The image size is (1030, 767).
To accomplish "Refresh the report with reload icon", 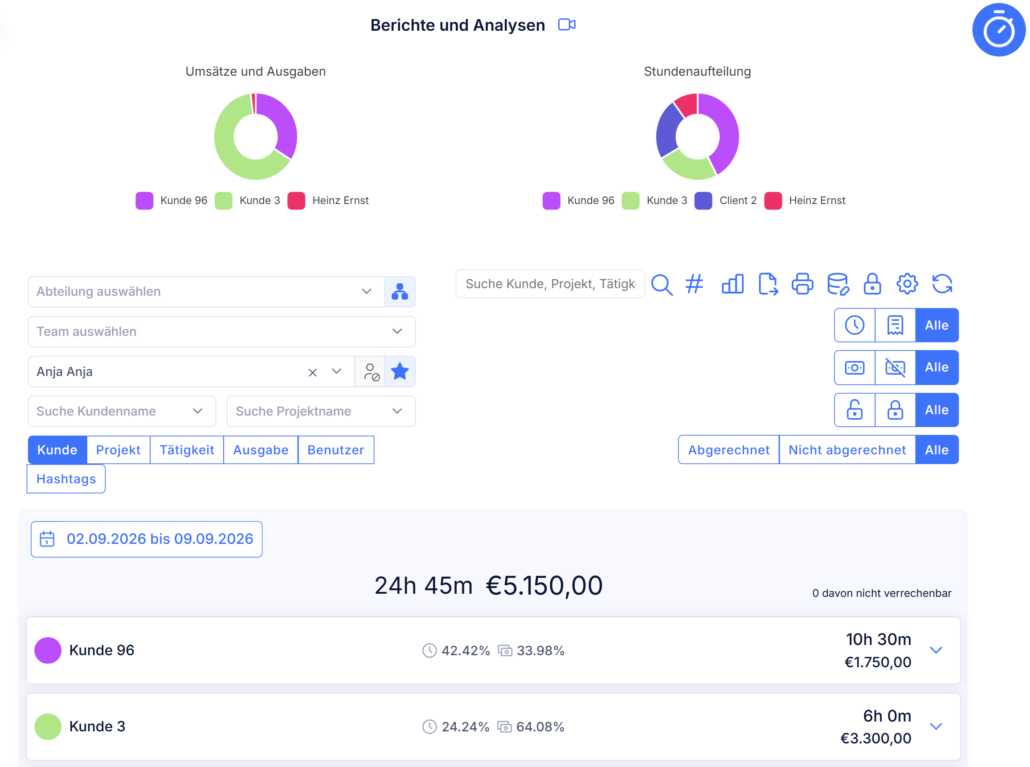I will (x=943, y=284).
